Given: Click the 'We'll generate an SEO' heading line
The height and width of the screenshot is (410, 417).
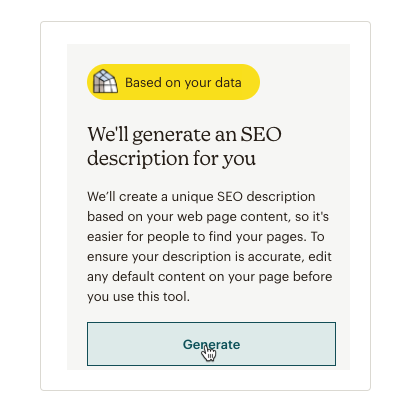Looking at the screenshot, I should click(184, 135).
